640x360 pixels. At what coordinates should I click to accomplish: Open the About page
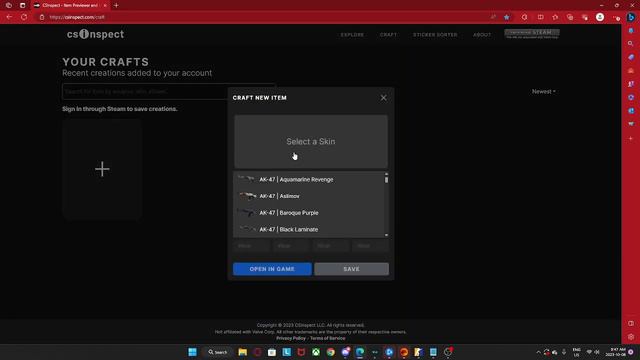click(x=482, y=35)
